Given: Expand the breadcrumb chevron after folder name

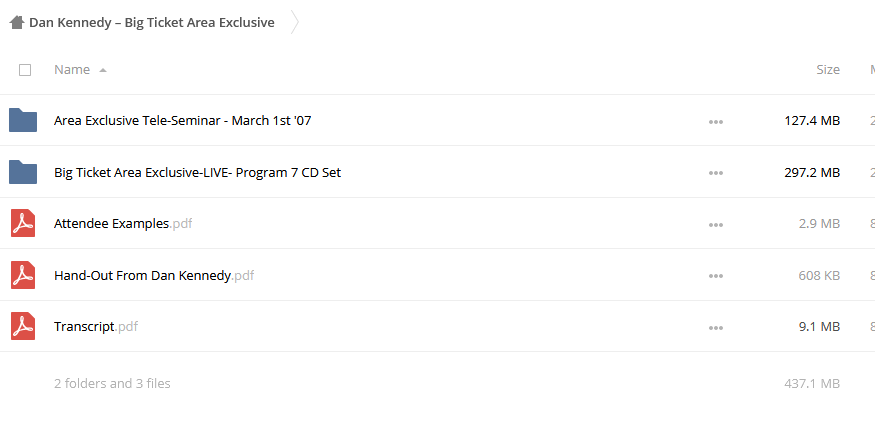Looking at the screenshot, I should tap(295, 22).
